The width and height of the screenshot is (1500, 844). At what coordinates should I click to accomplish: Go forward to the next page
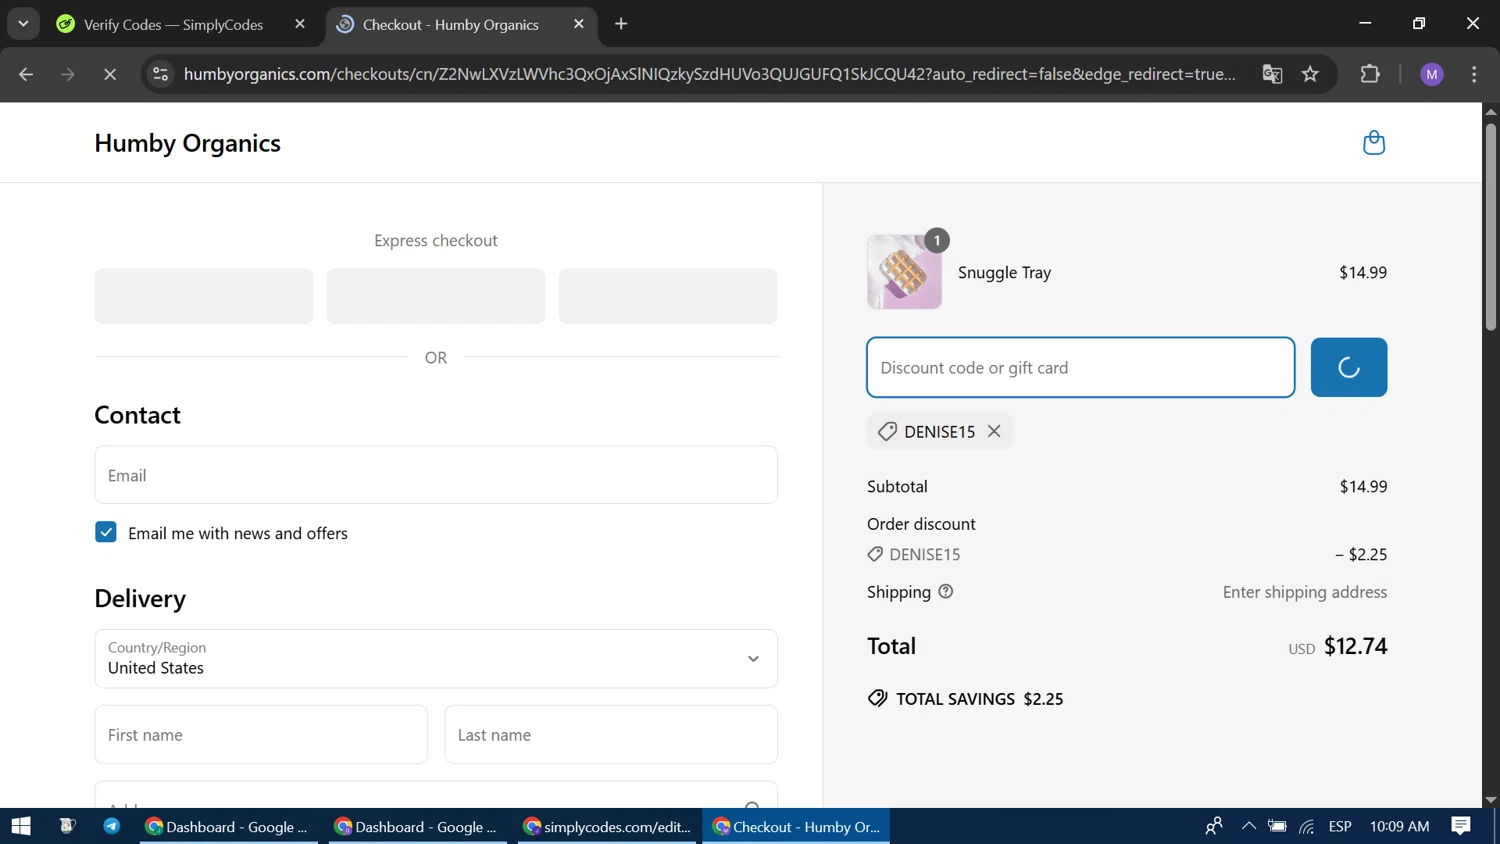tap(68, 74)
